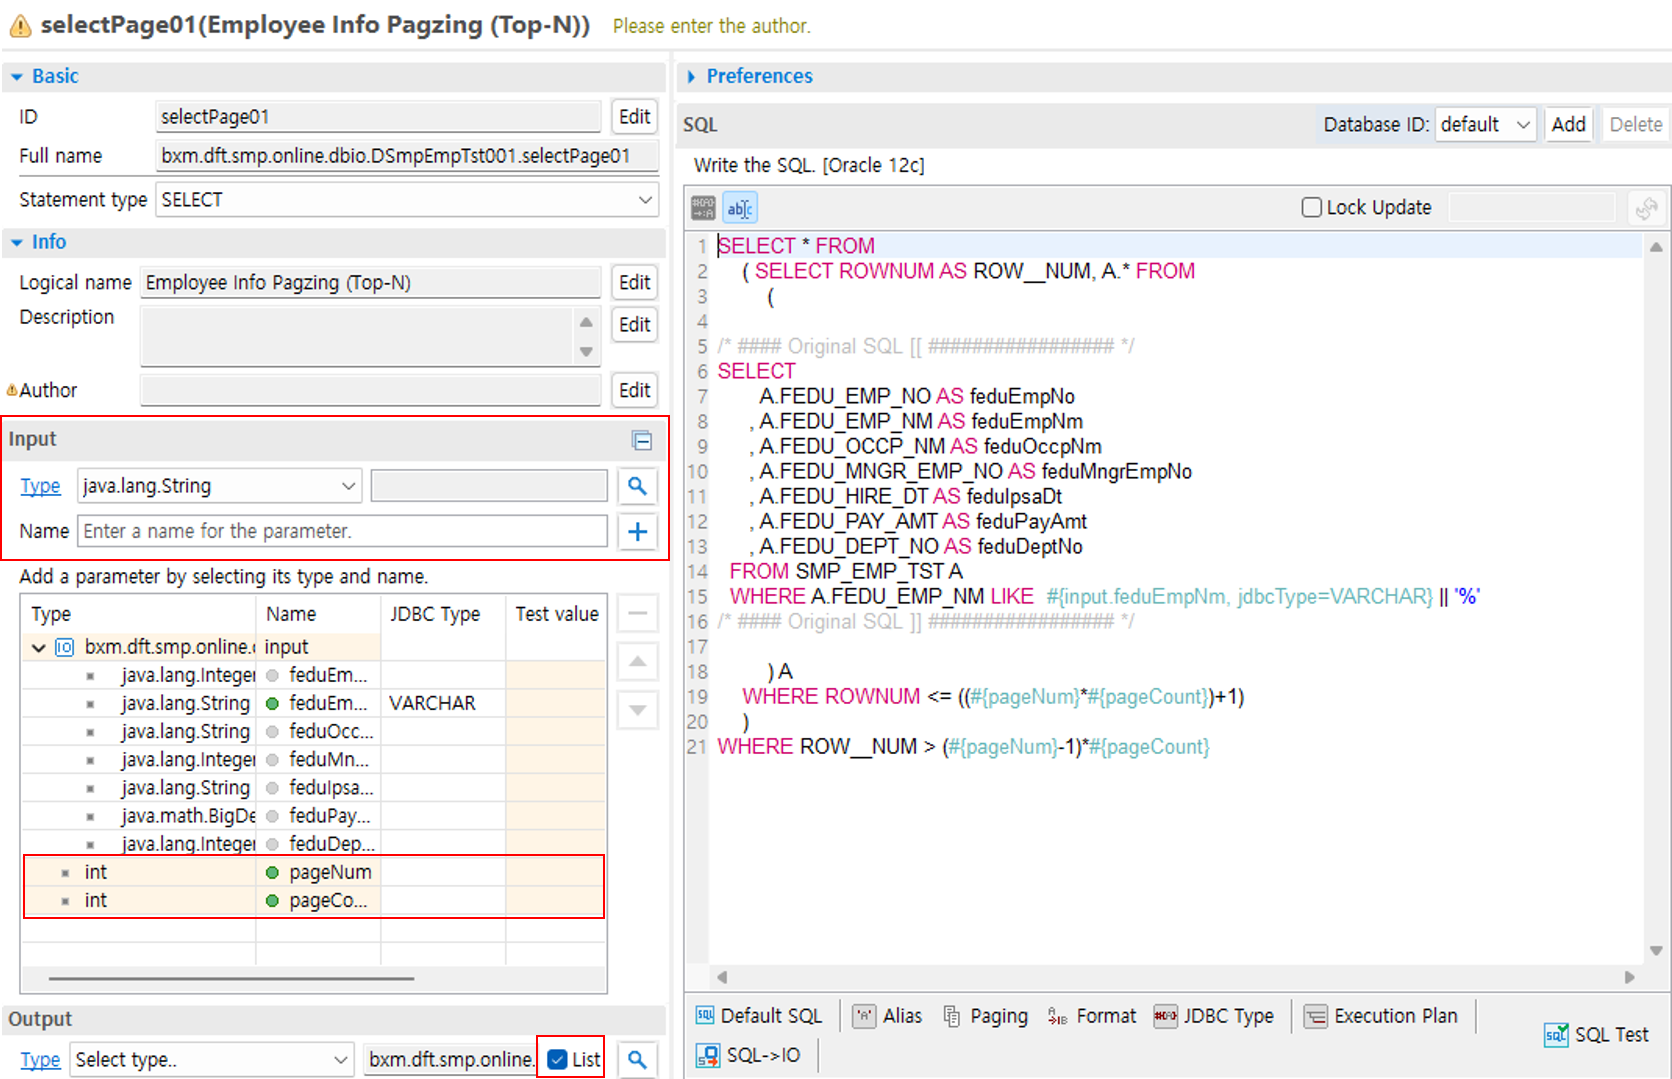Enable the Lock Update checkbox
Image resolution: width=1672 pixels, height=1079 pixels.
click(1311, 207)
